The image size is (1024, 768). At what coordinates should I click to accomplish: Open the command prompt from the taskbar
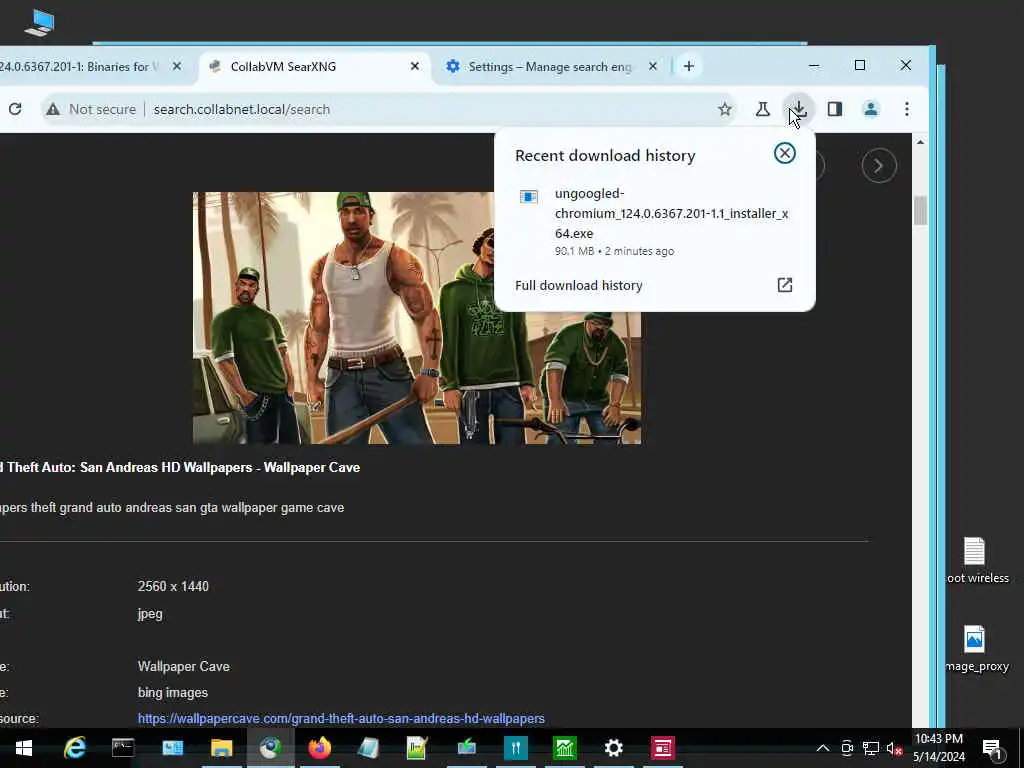tap(123, 748)
